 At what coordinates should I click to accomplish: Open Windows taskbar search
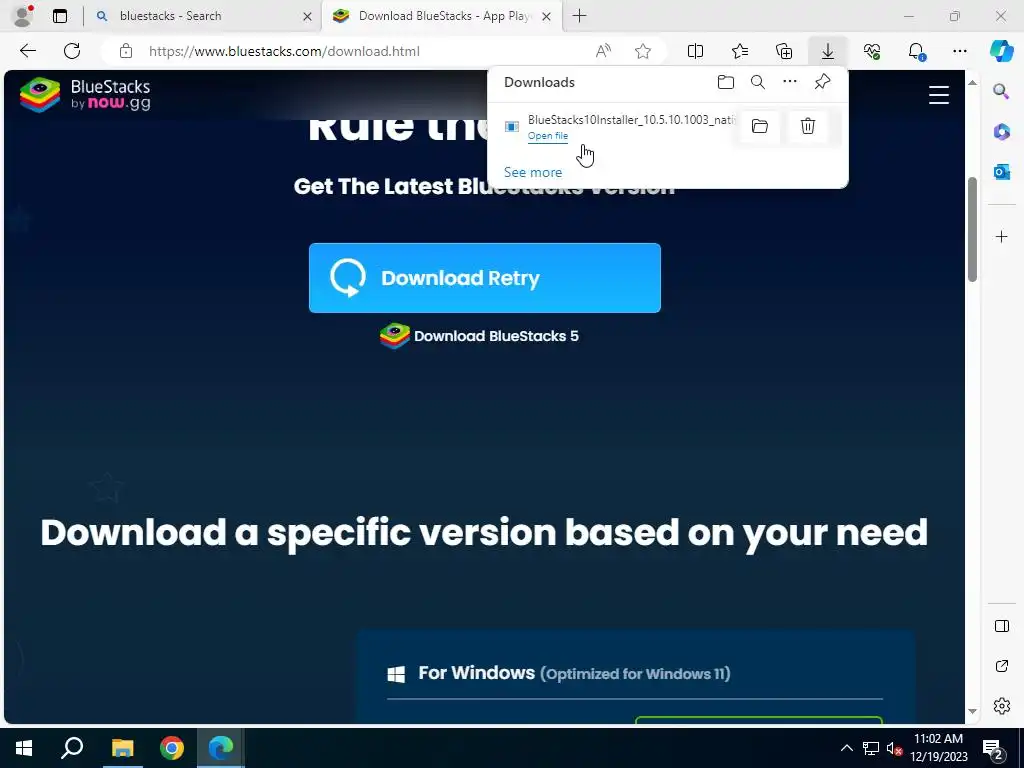(72, 748)
